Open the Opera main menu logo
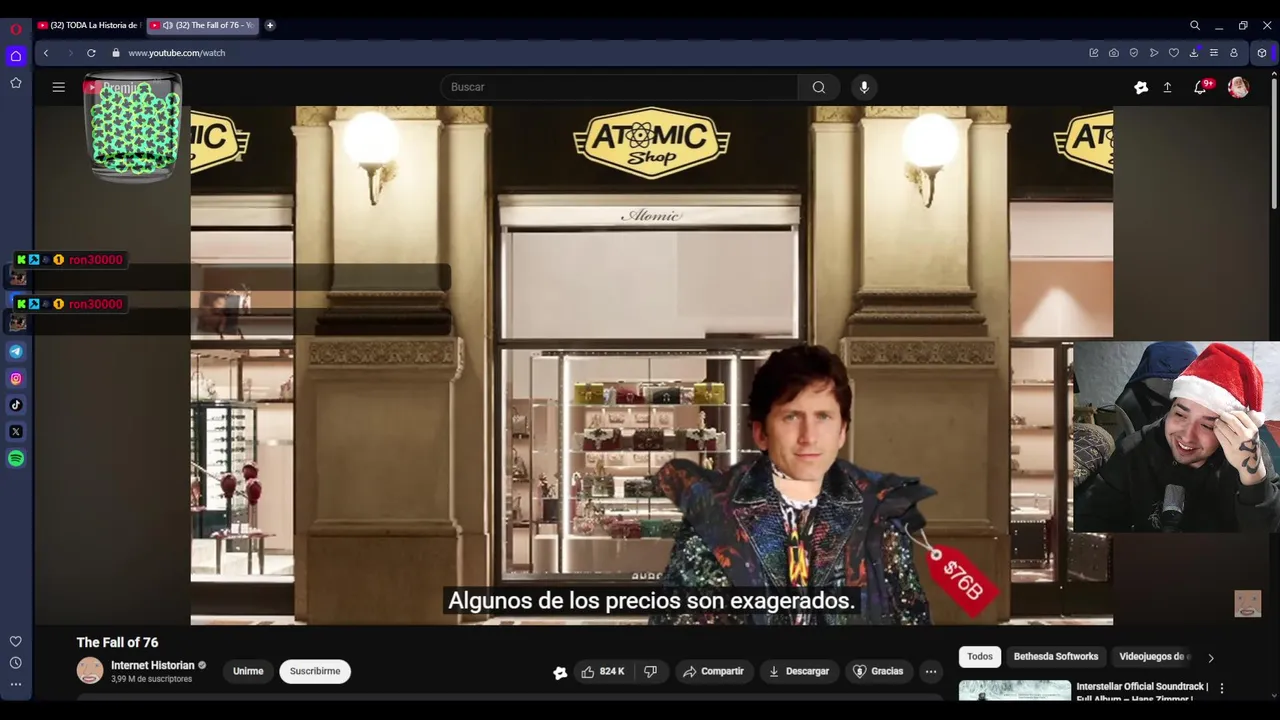Screen dimensions: 1280x720 pyautogui.click(x=15, y=29)
